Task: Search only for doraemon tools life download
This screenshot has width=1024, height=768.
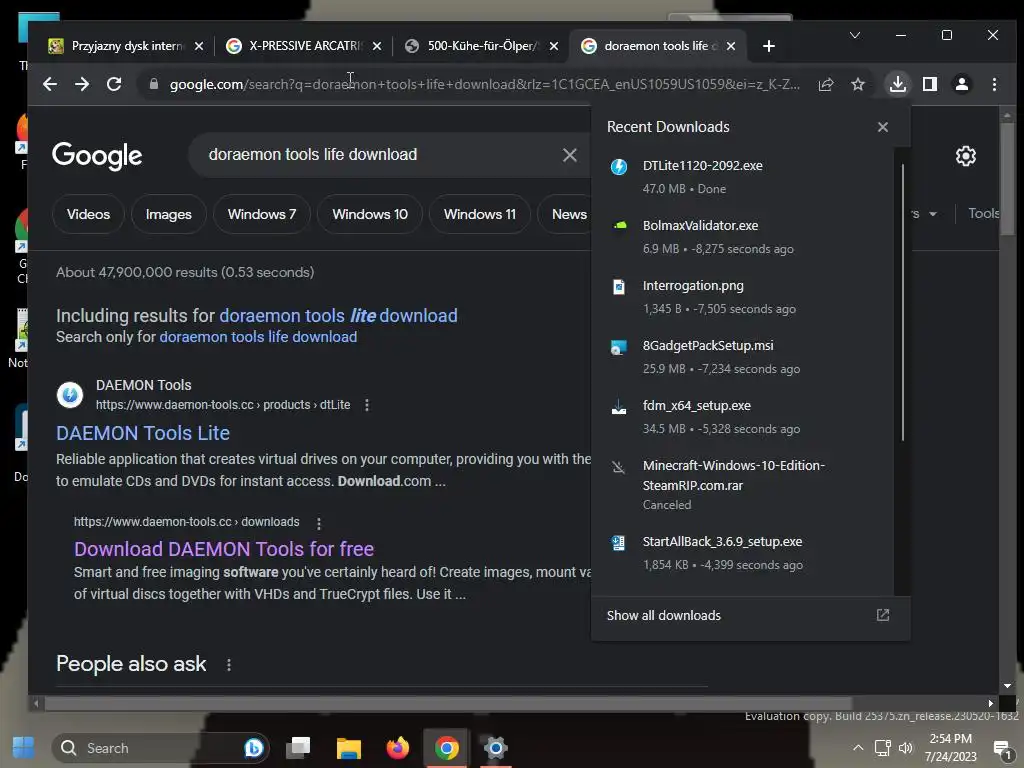Action: pyautogui.click(x=258, y=337)
